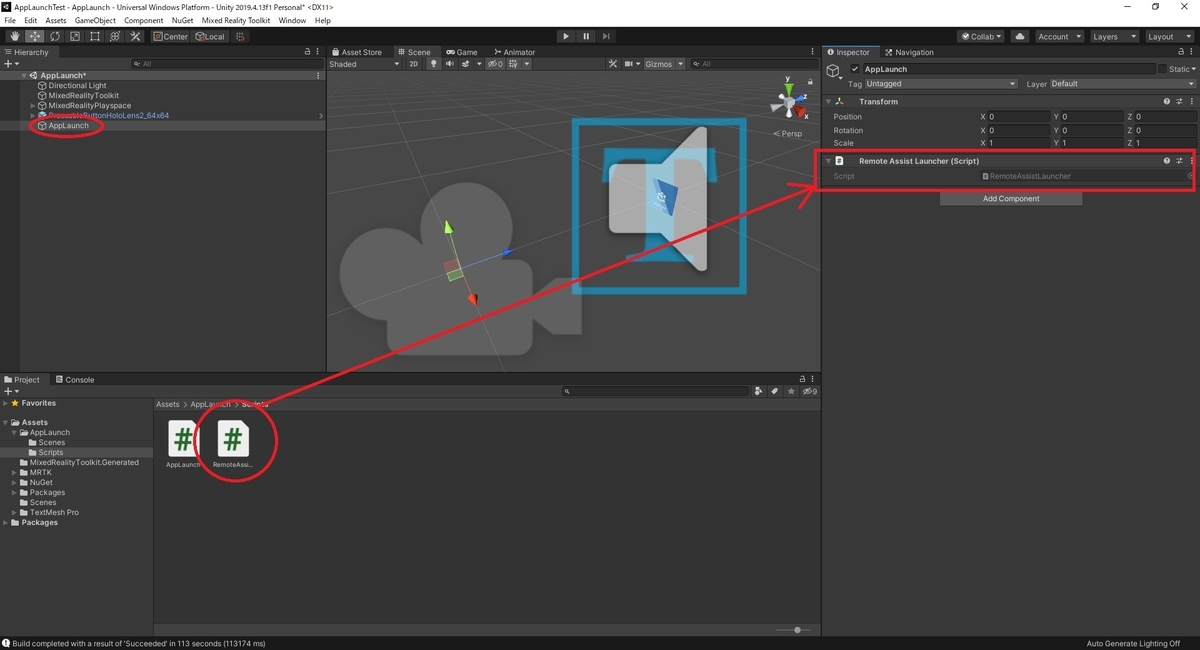This screenshot has height=650, width=1200.
Task: Expand the MRTK folder
Action: [15, 472]
